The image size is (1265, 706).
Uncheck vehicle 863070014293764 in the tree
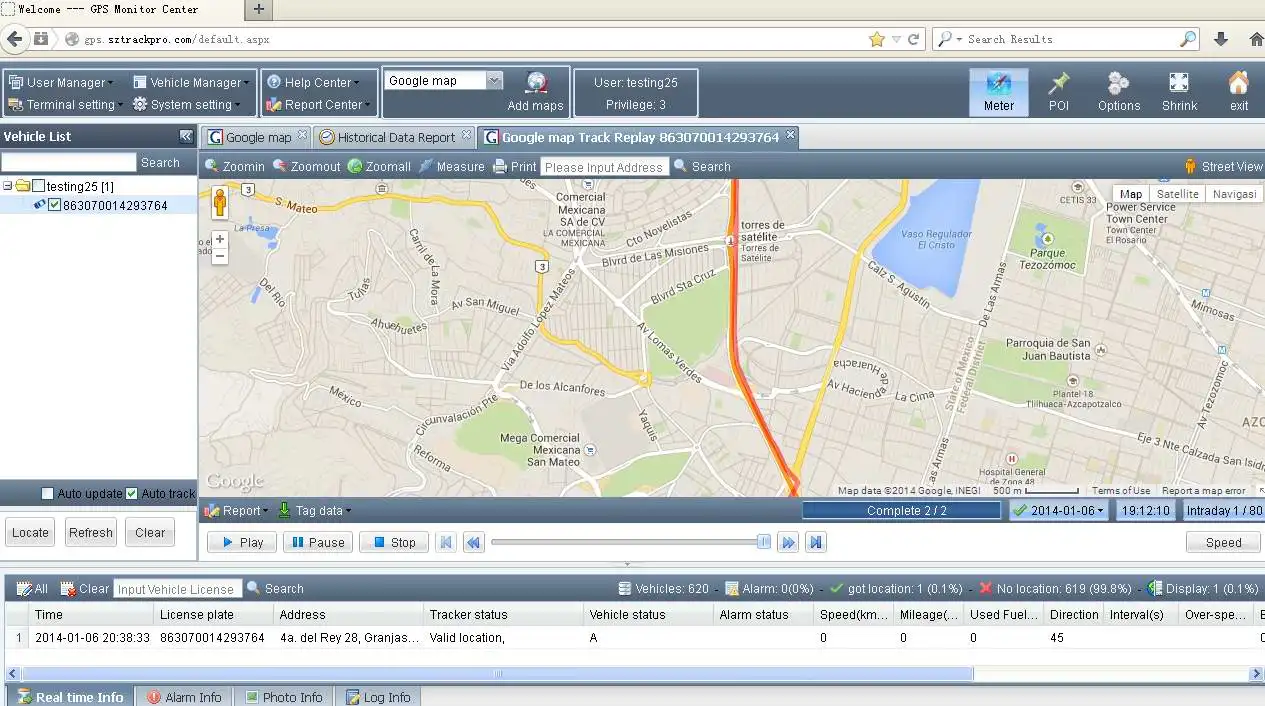pyautogui.click(x=55, y=205)
